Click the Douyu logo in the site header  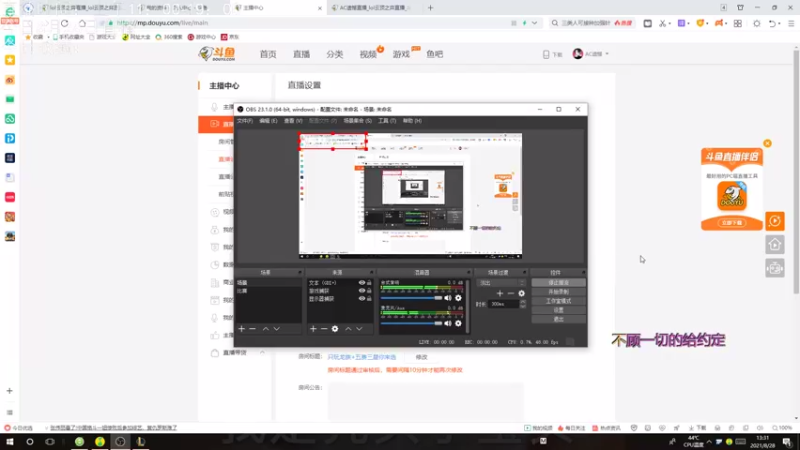[217, 54]
